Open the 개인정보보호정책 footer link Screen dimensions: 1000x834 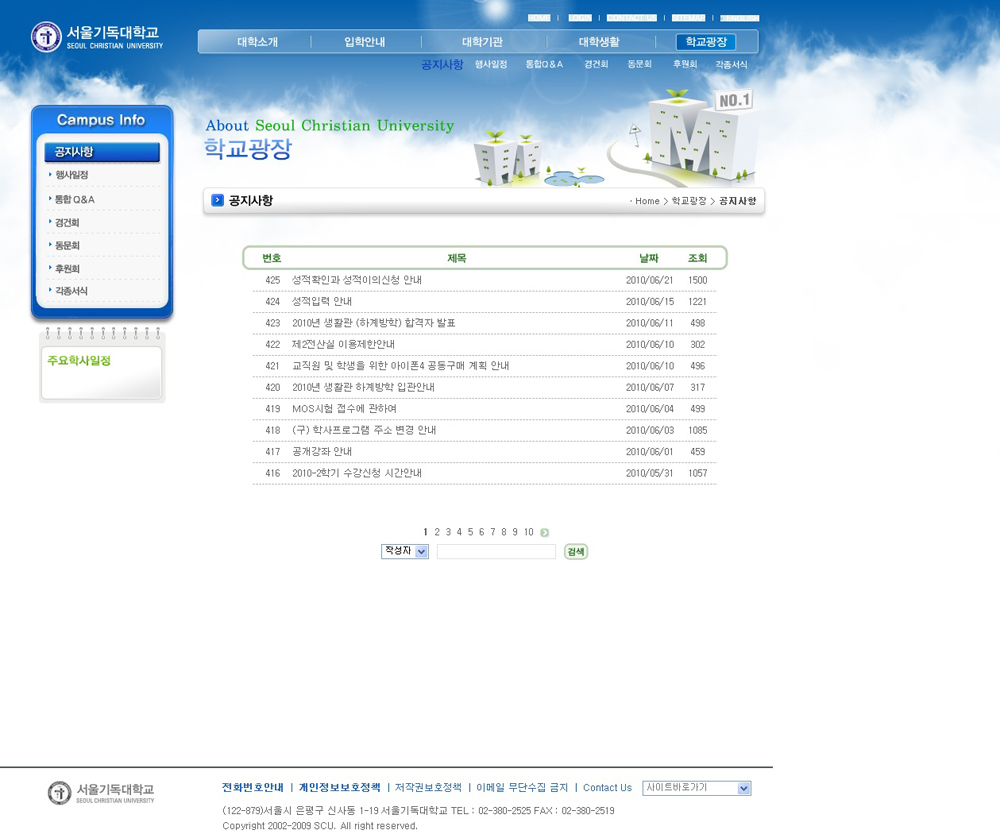point(339,788)
